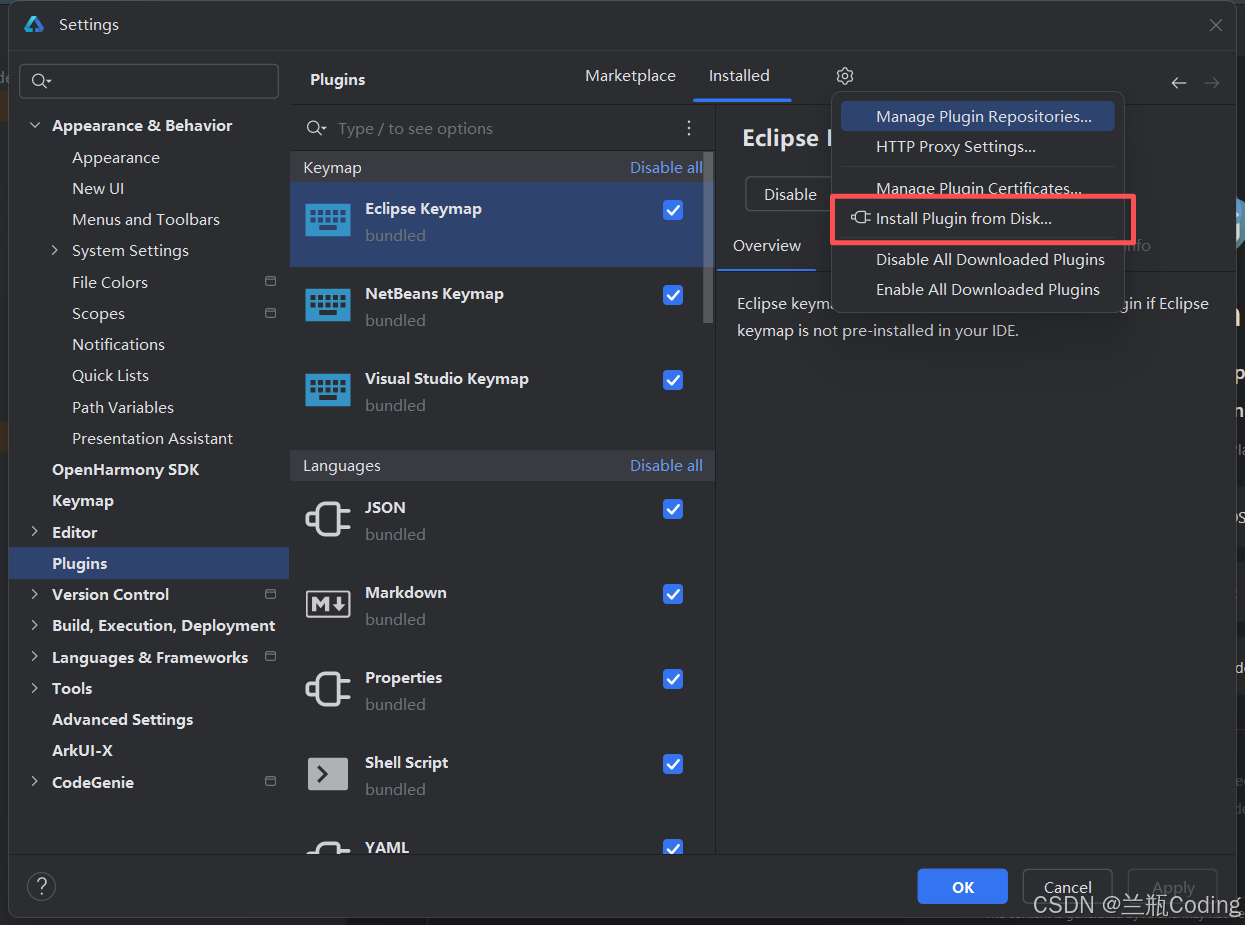Open the ArkUI-X settings page
1245x925 pixels.
(x=82, y=750)
